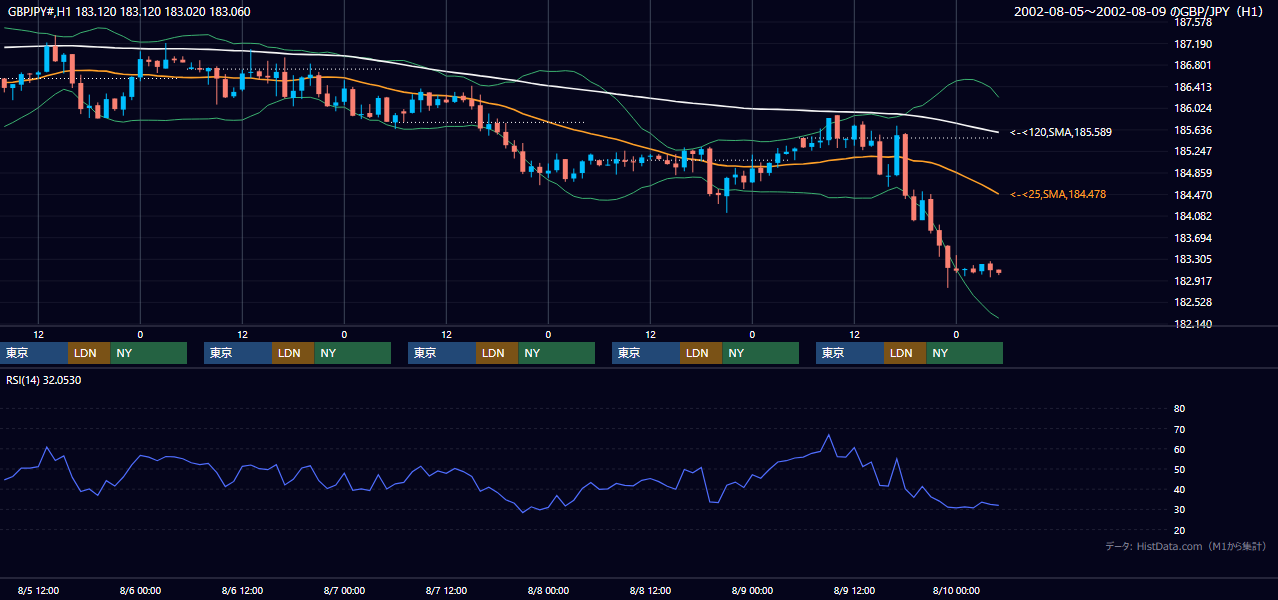The height and width of the screenshot is (600, 1278).
Task: Click RSI scale value 50
Action: click(x=1179, y=469)
